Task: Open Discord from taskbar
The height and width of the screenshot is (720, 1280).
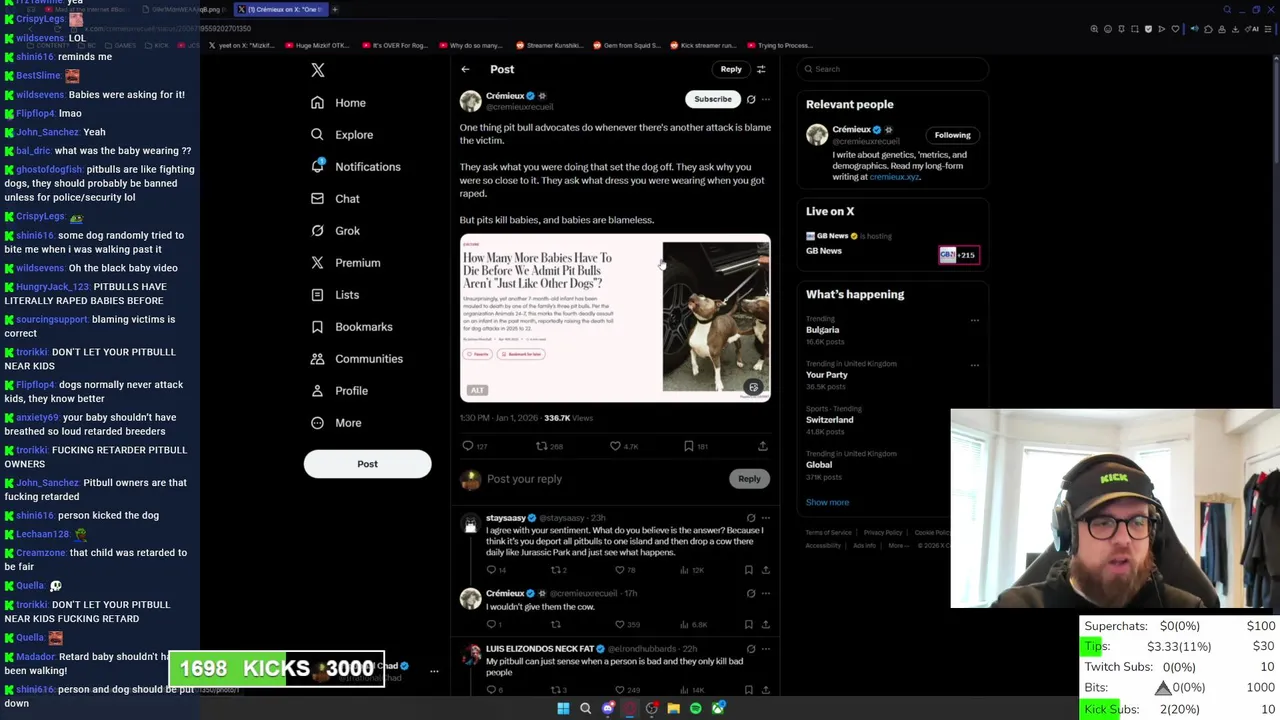Action: coord(607,709)
